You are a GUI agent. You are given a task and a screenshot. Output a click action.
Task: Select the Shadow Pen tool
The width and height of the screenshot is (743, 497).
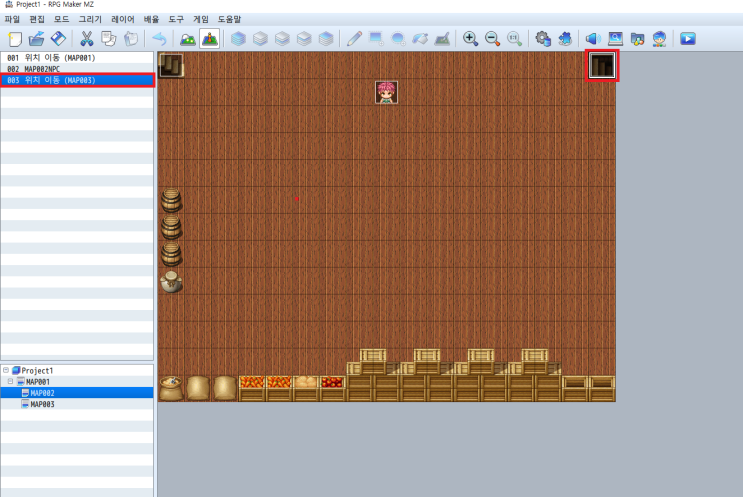(x=442, y=39)
